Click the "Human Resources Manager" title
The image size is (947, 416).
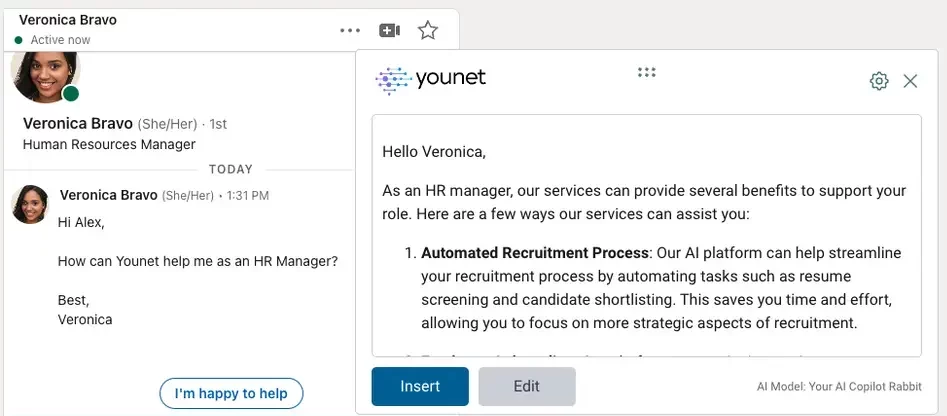click(109, 145)
